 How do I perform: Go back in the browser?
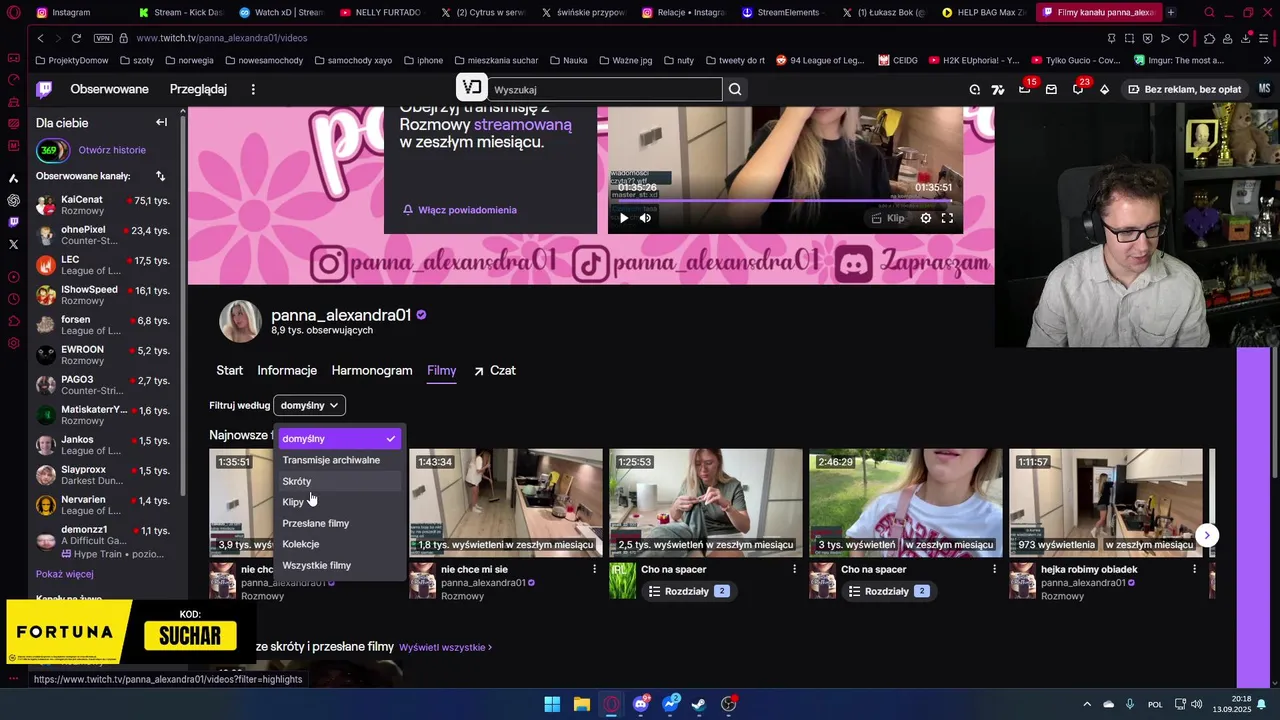tap(40, 38)
